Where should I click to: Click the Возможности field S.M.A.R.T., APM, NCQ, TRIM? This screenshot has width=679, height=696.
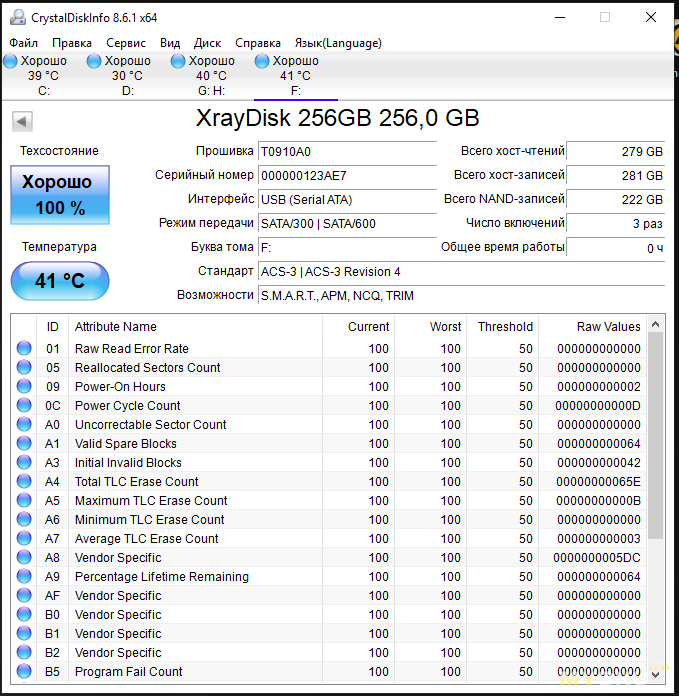pyautogui.click(x=462, y=296)
